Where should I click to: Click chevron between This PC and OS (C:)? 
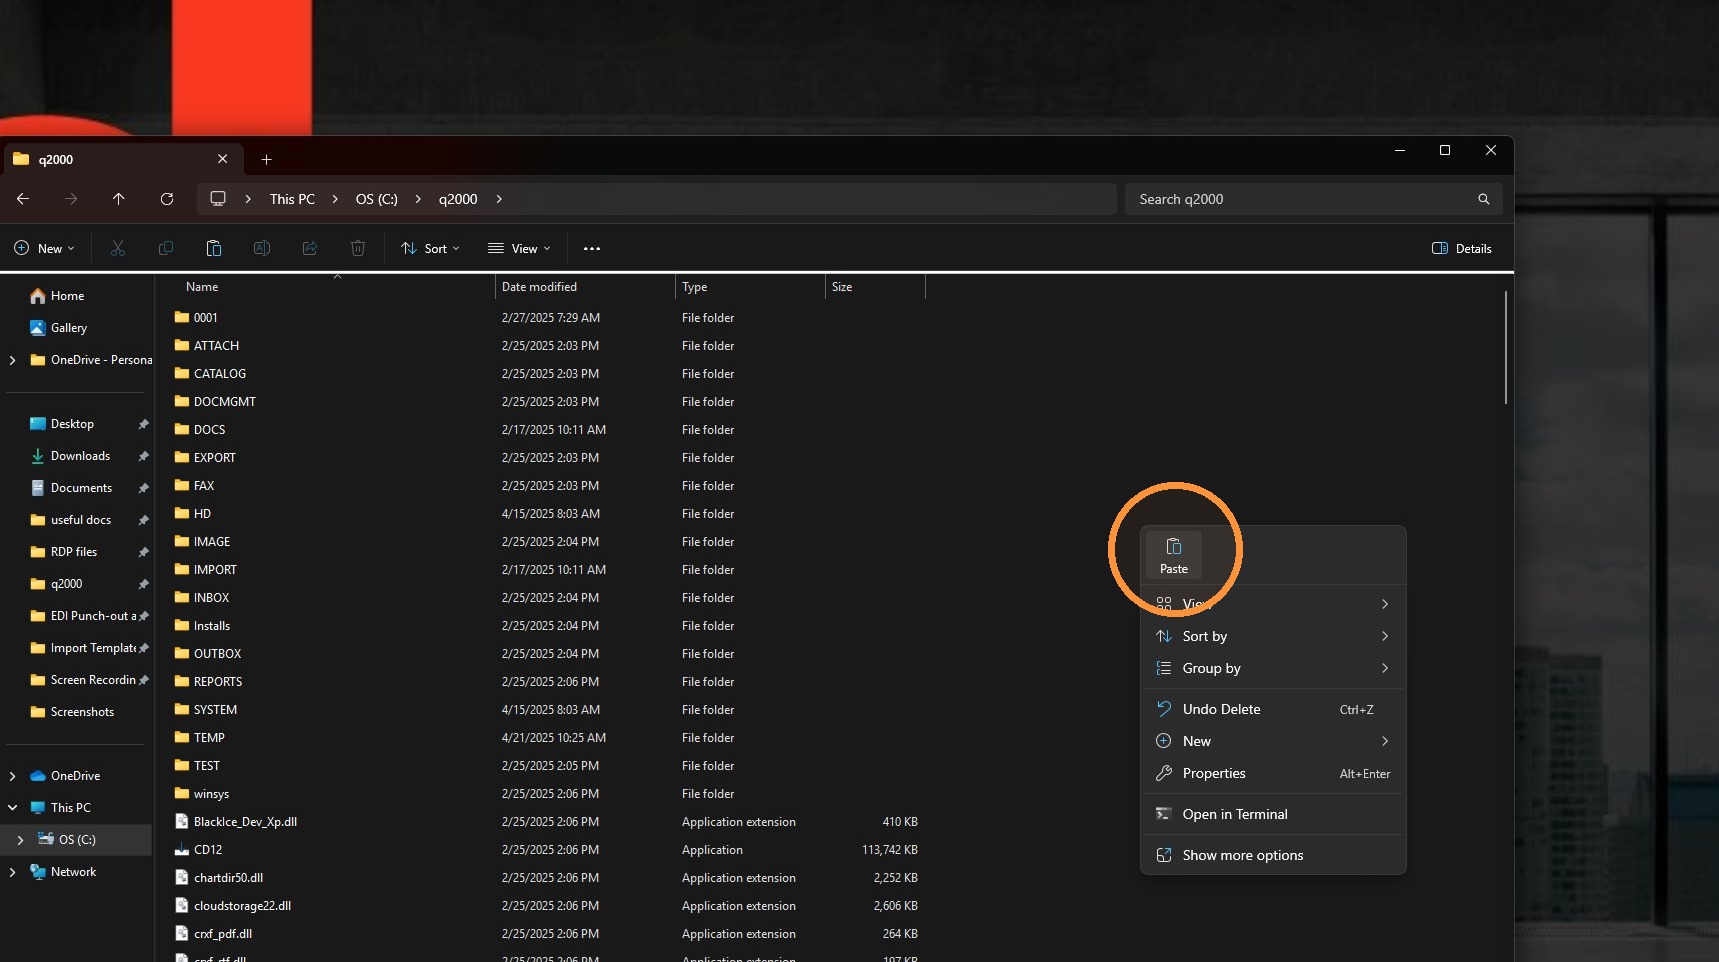click(335, 199)
